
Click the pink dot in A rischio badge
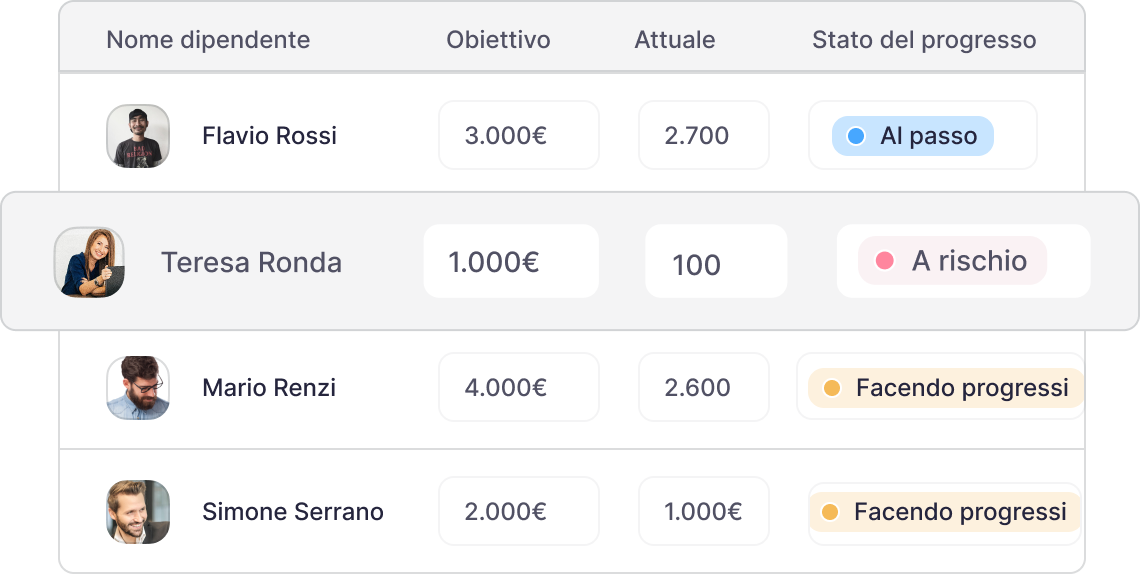pyautogui.click(x=884, y=261)
